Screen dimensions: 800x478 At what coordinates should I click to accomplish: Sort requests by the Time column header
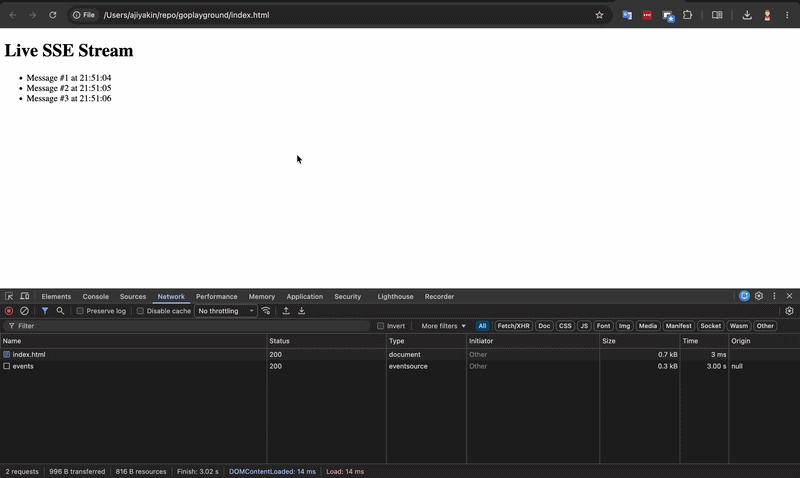point(705,341)
